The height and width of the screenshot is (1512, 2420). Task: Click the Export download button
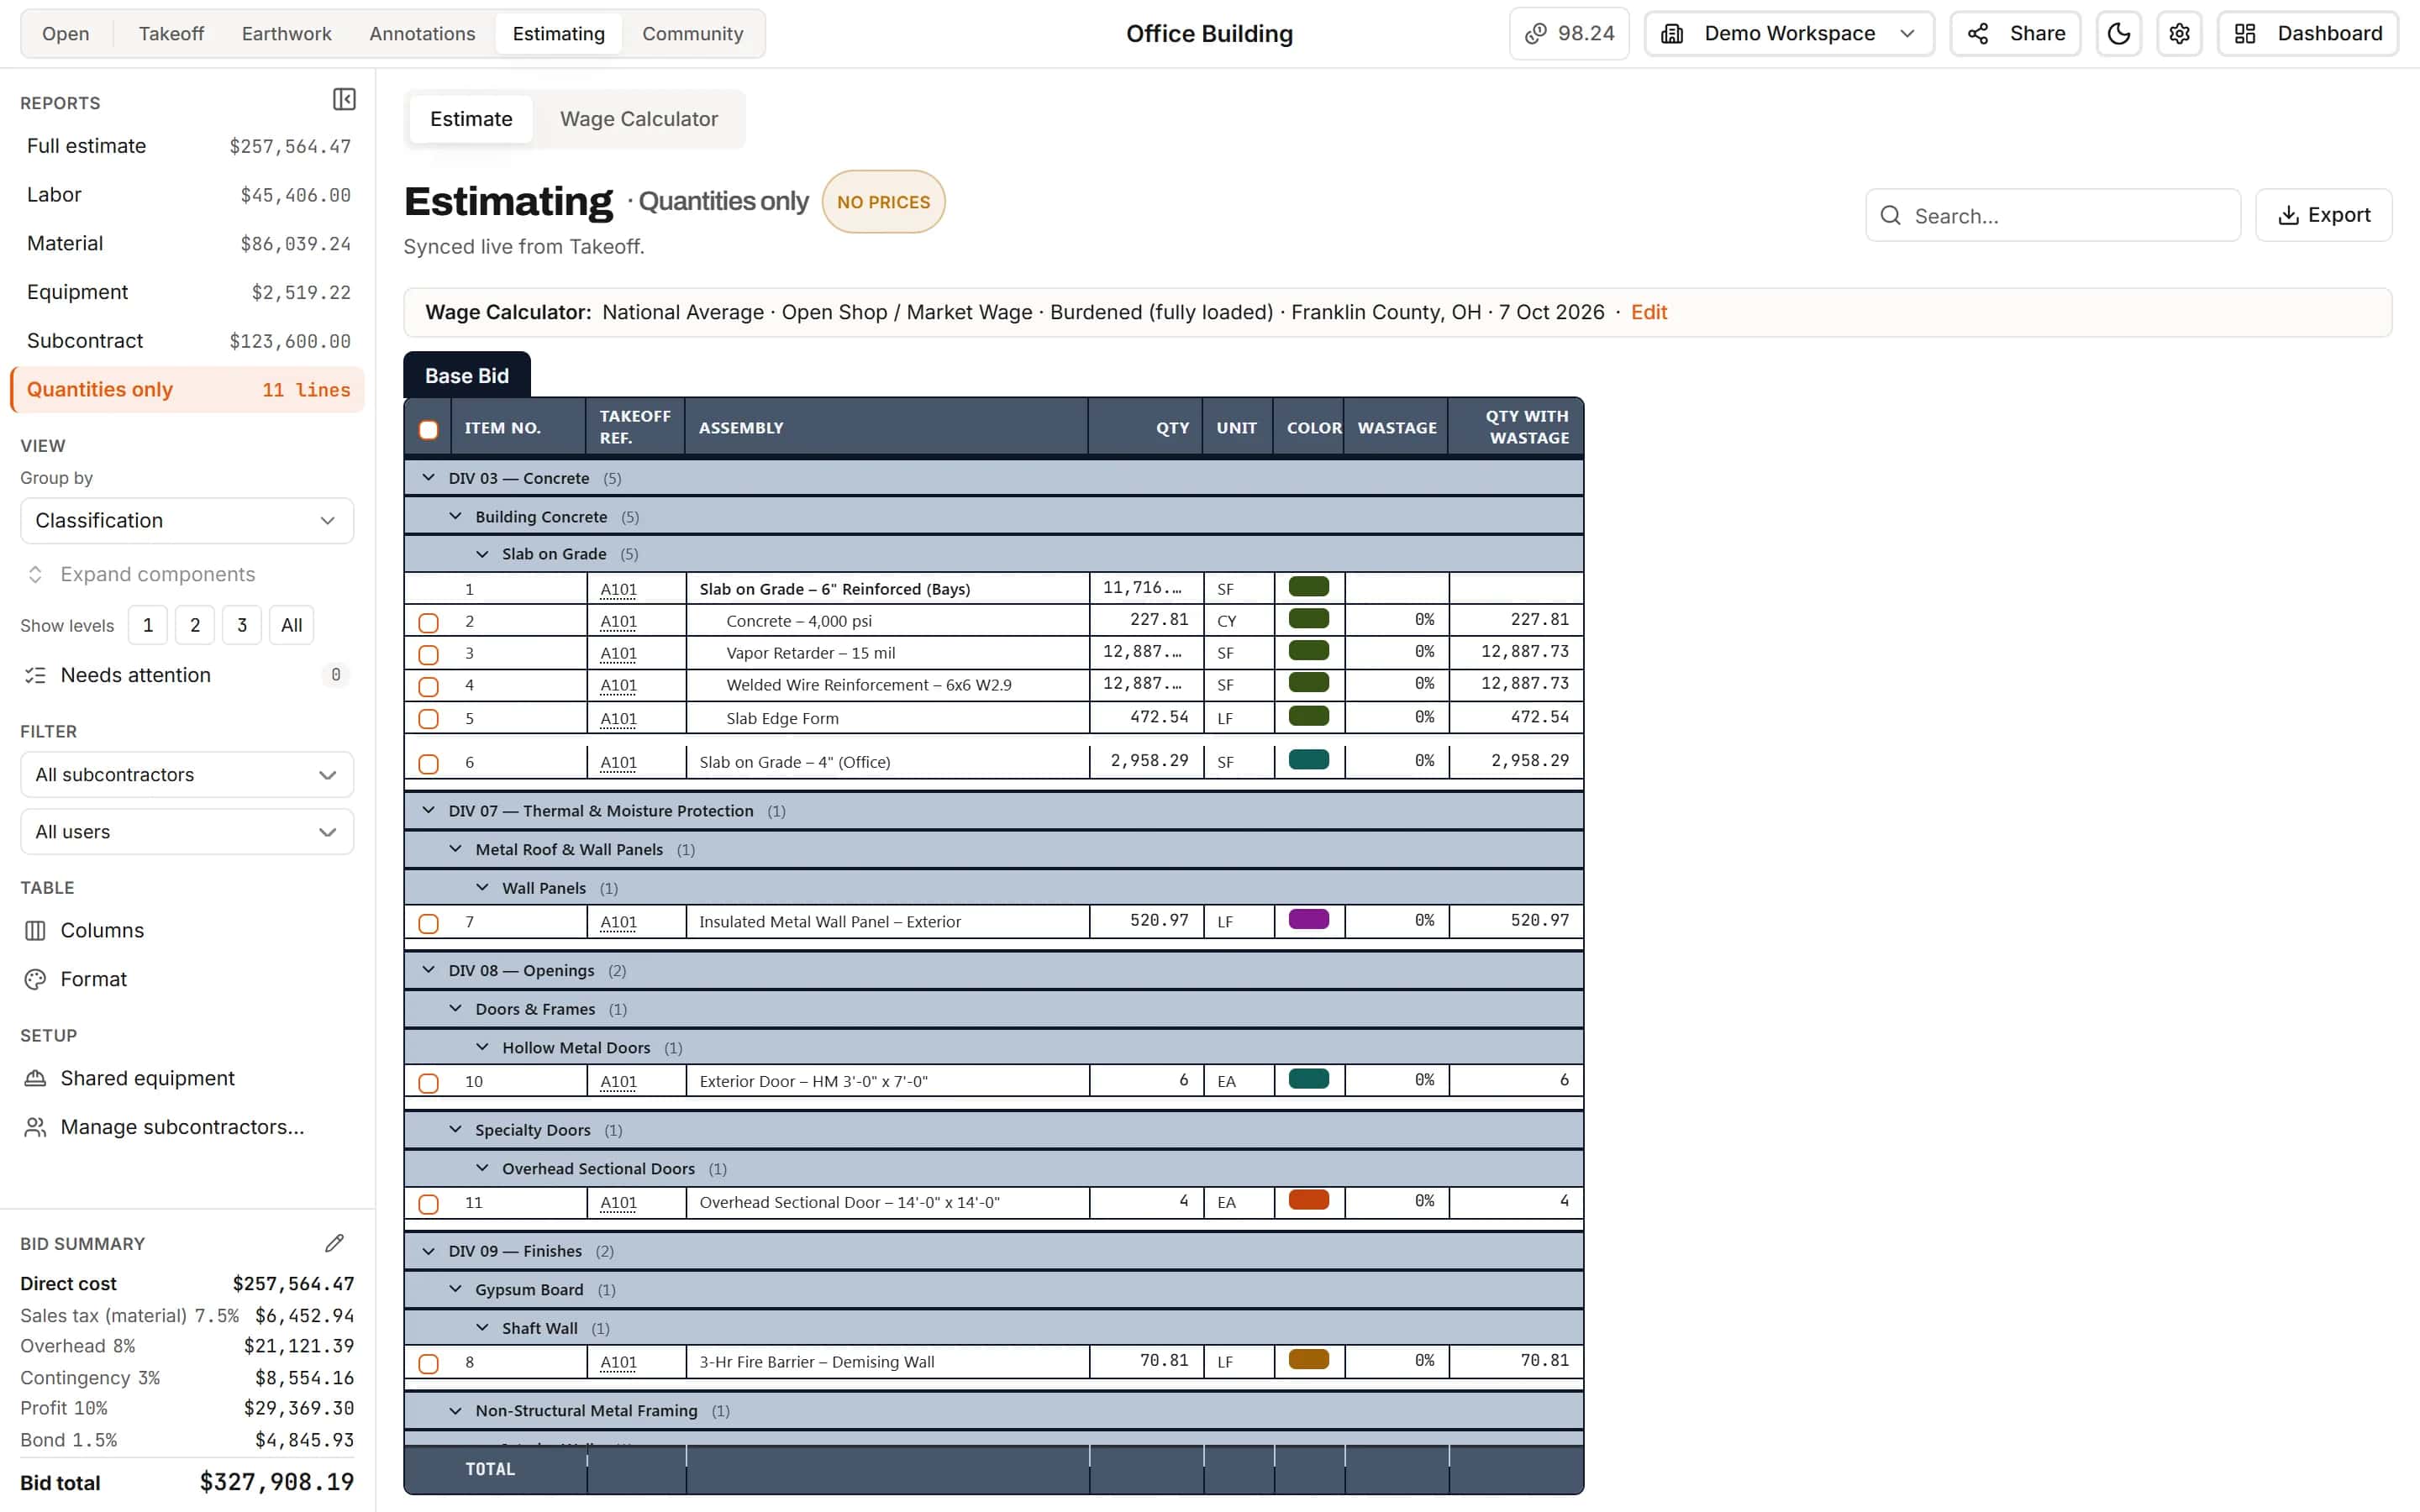tap(2323, 215)
